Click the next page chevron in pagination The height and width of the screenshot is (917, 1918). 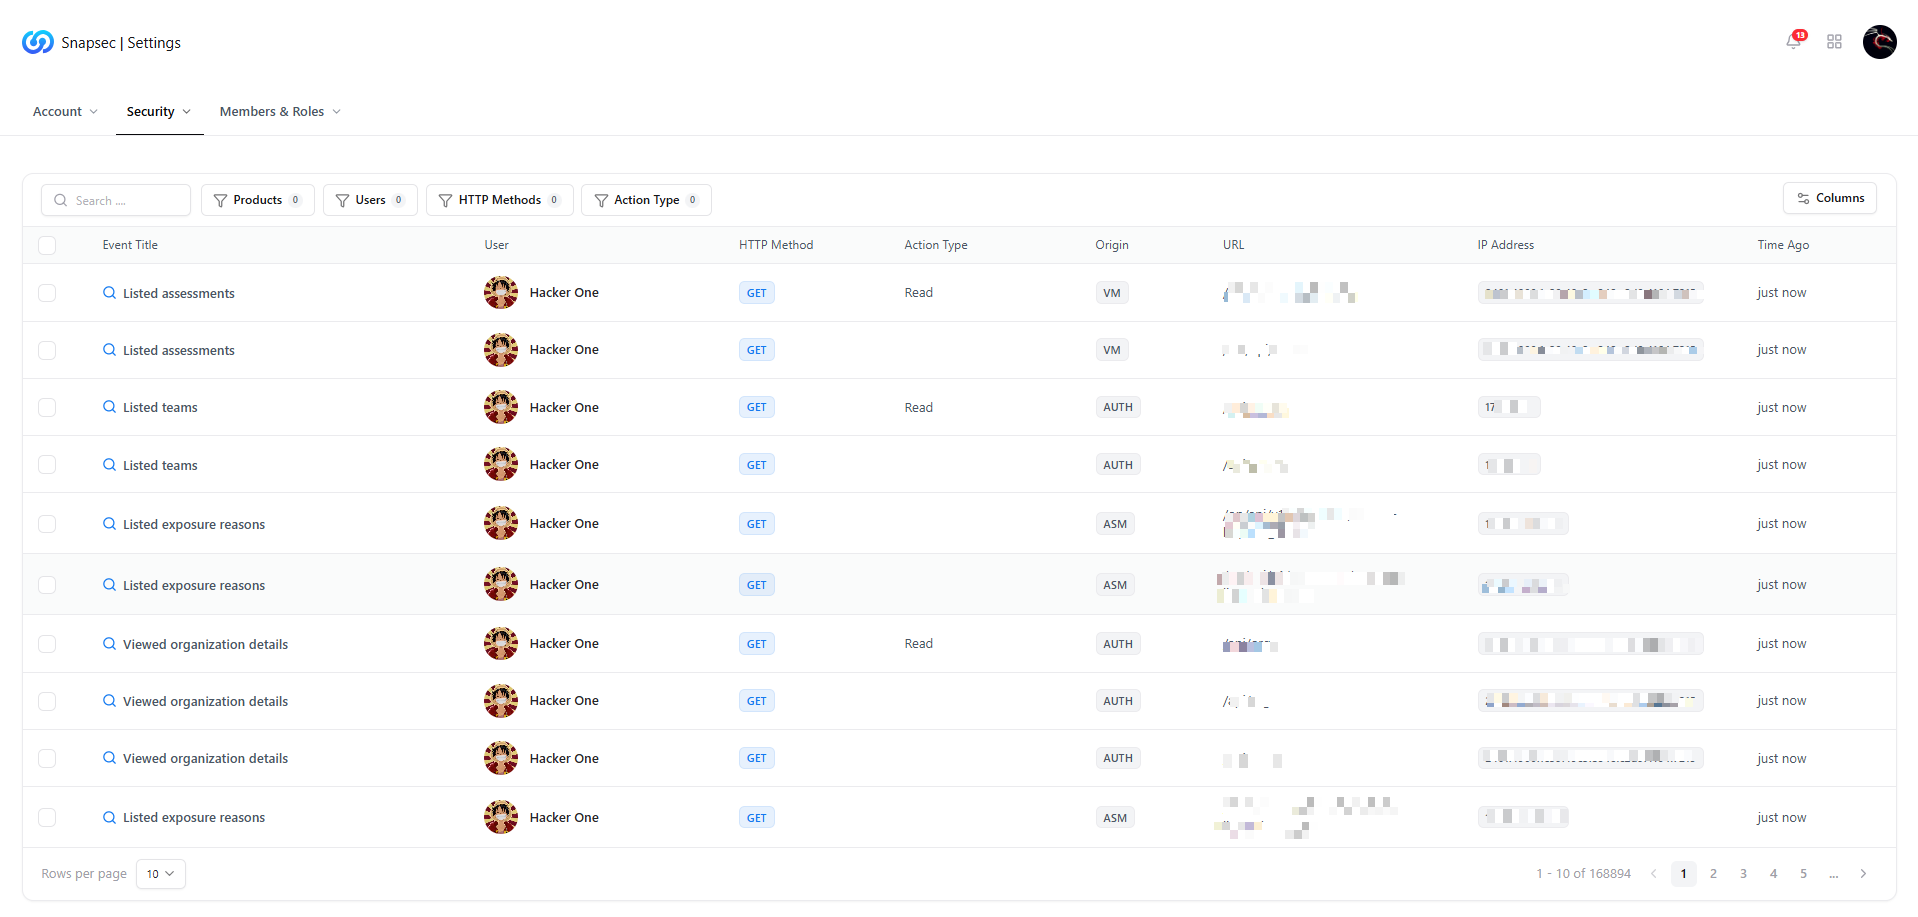pos(1863,873)
